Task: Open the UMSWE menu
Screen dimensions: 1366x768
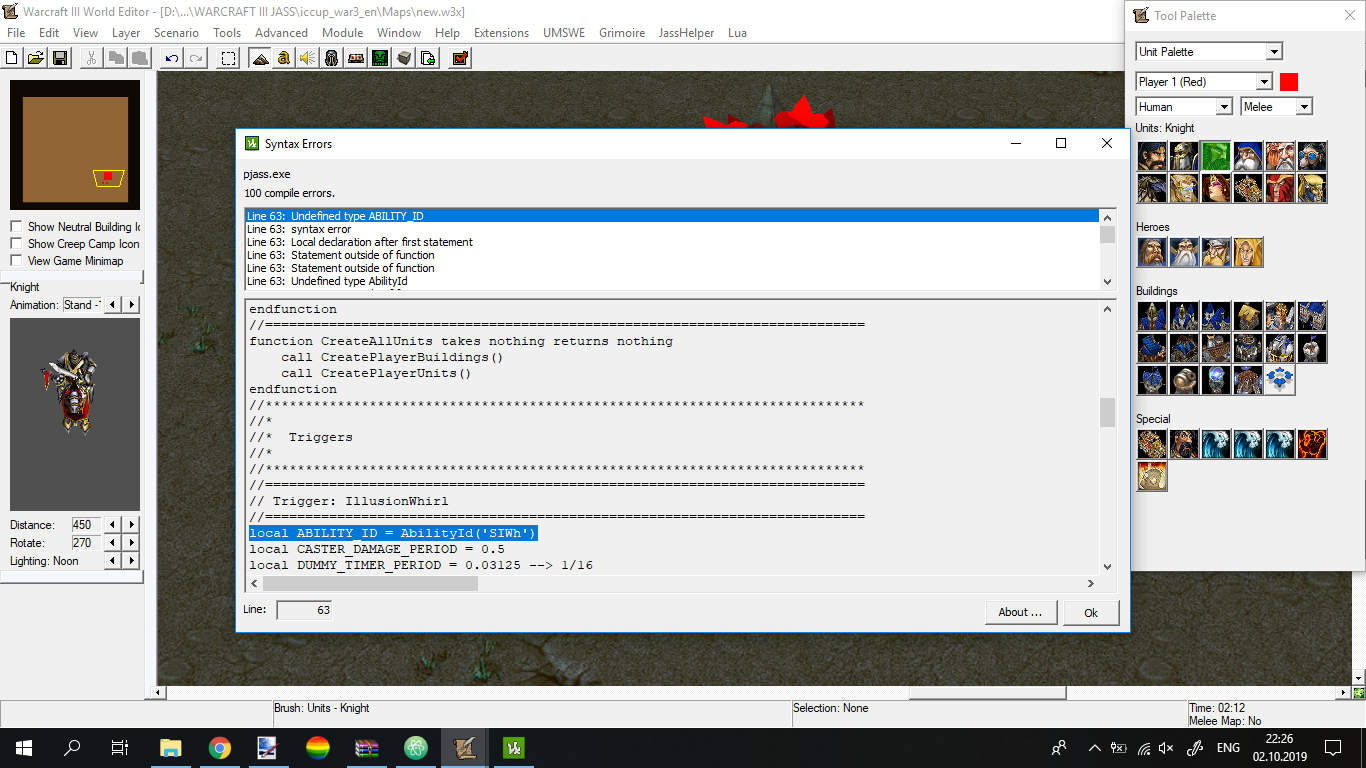Action: [565, 33]
